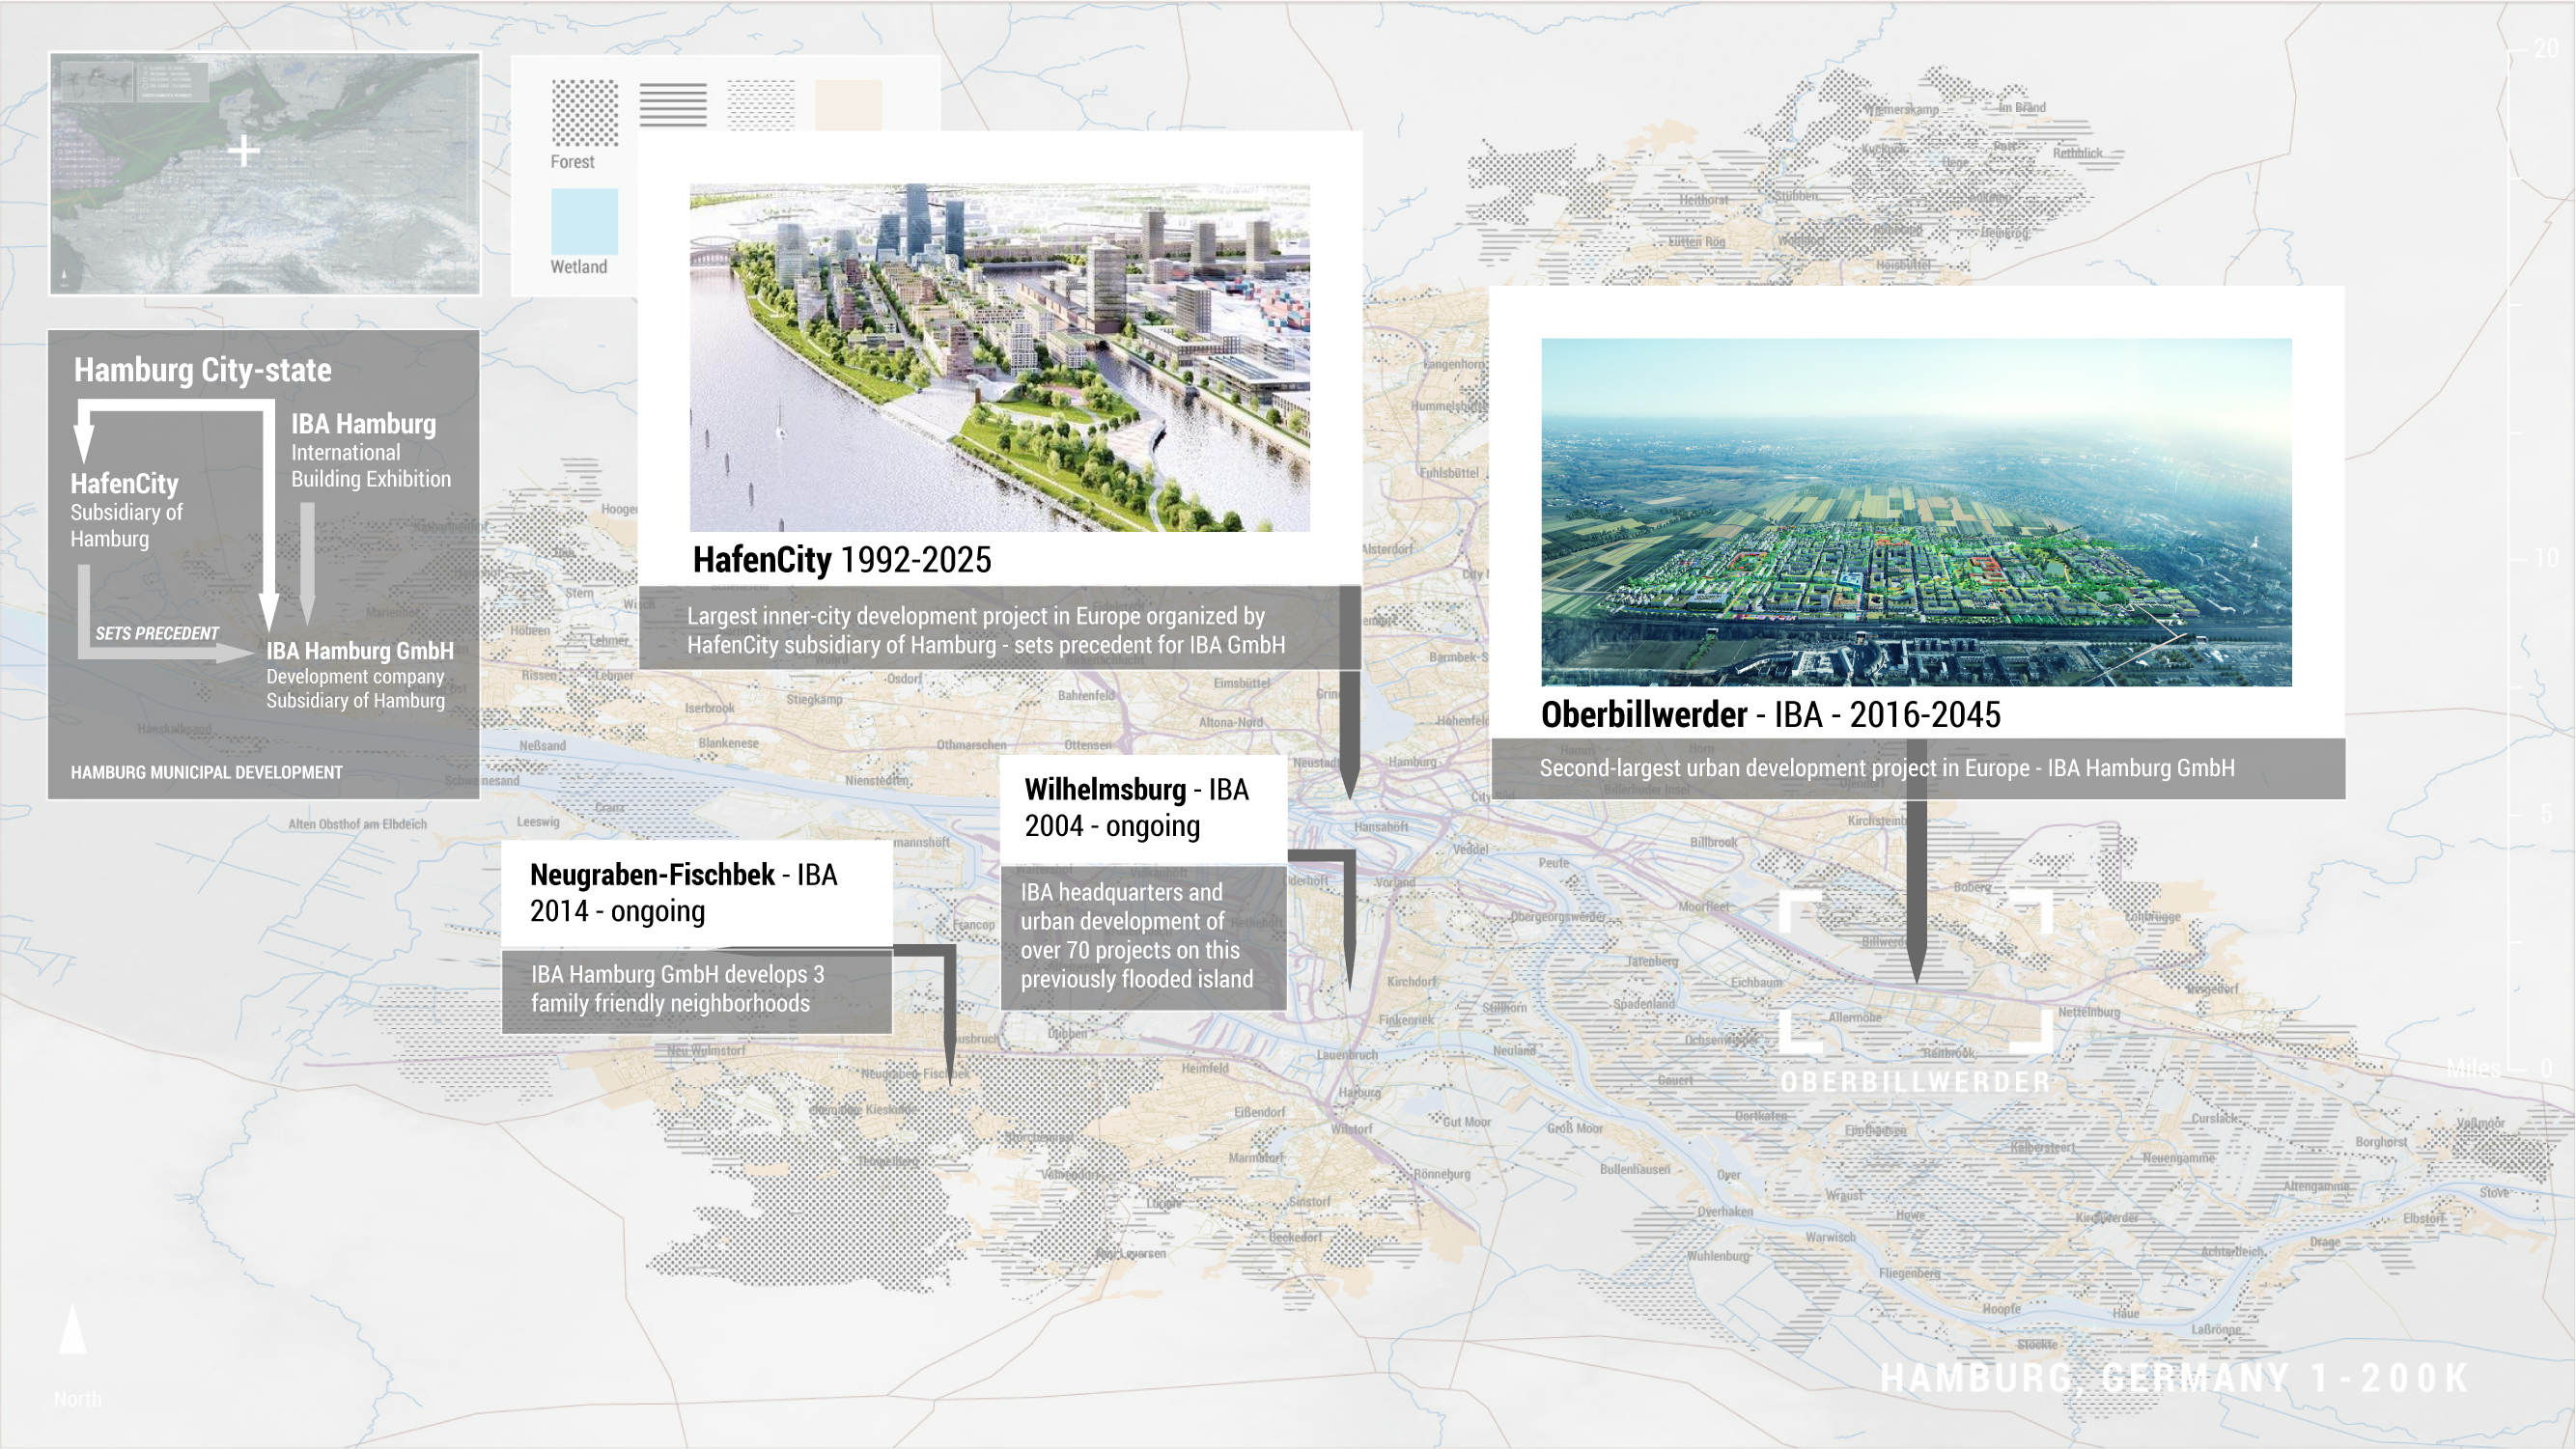Click the 'Wetland' legend label
2576x1449 pixels.
coord(579,267)
